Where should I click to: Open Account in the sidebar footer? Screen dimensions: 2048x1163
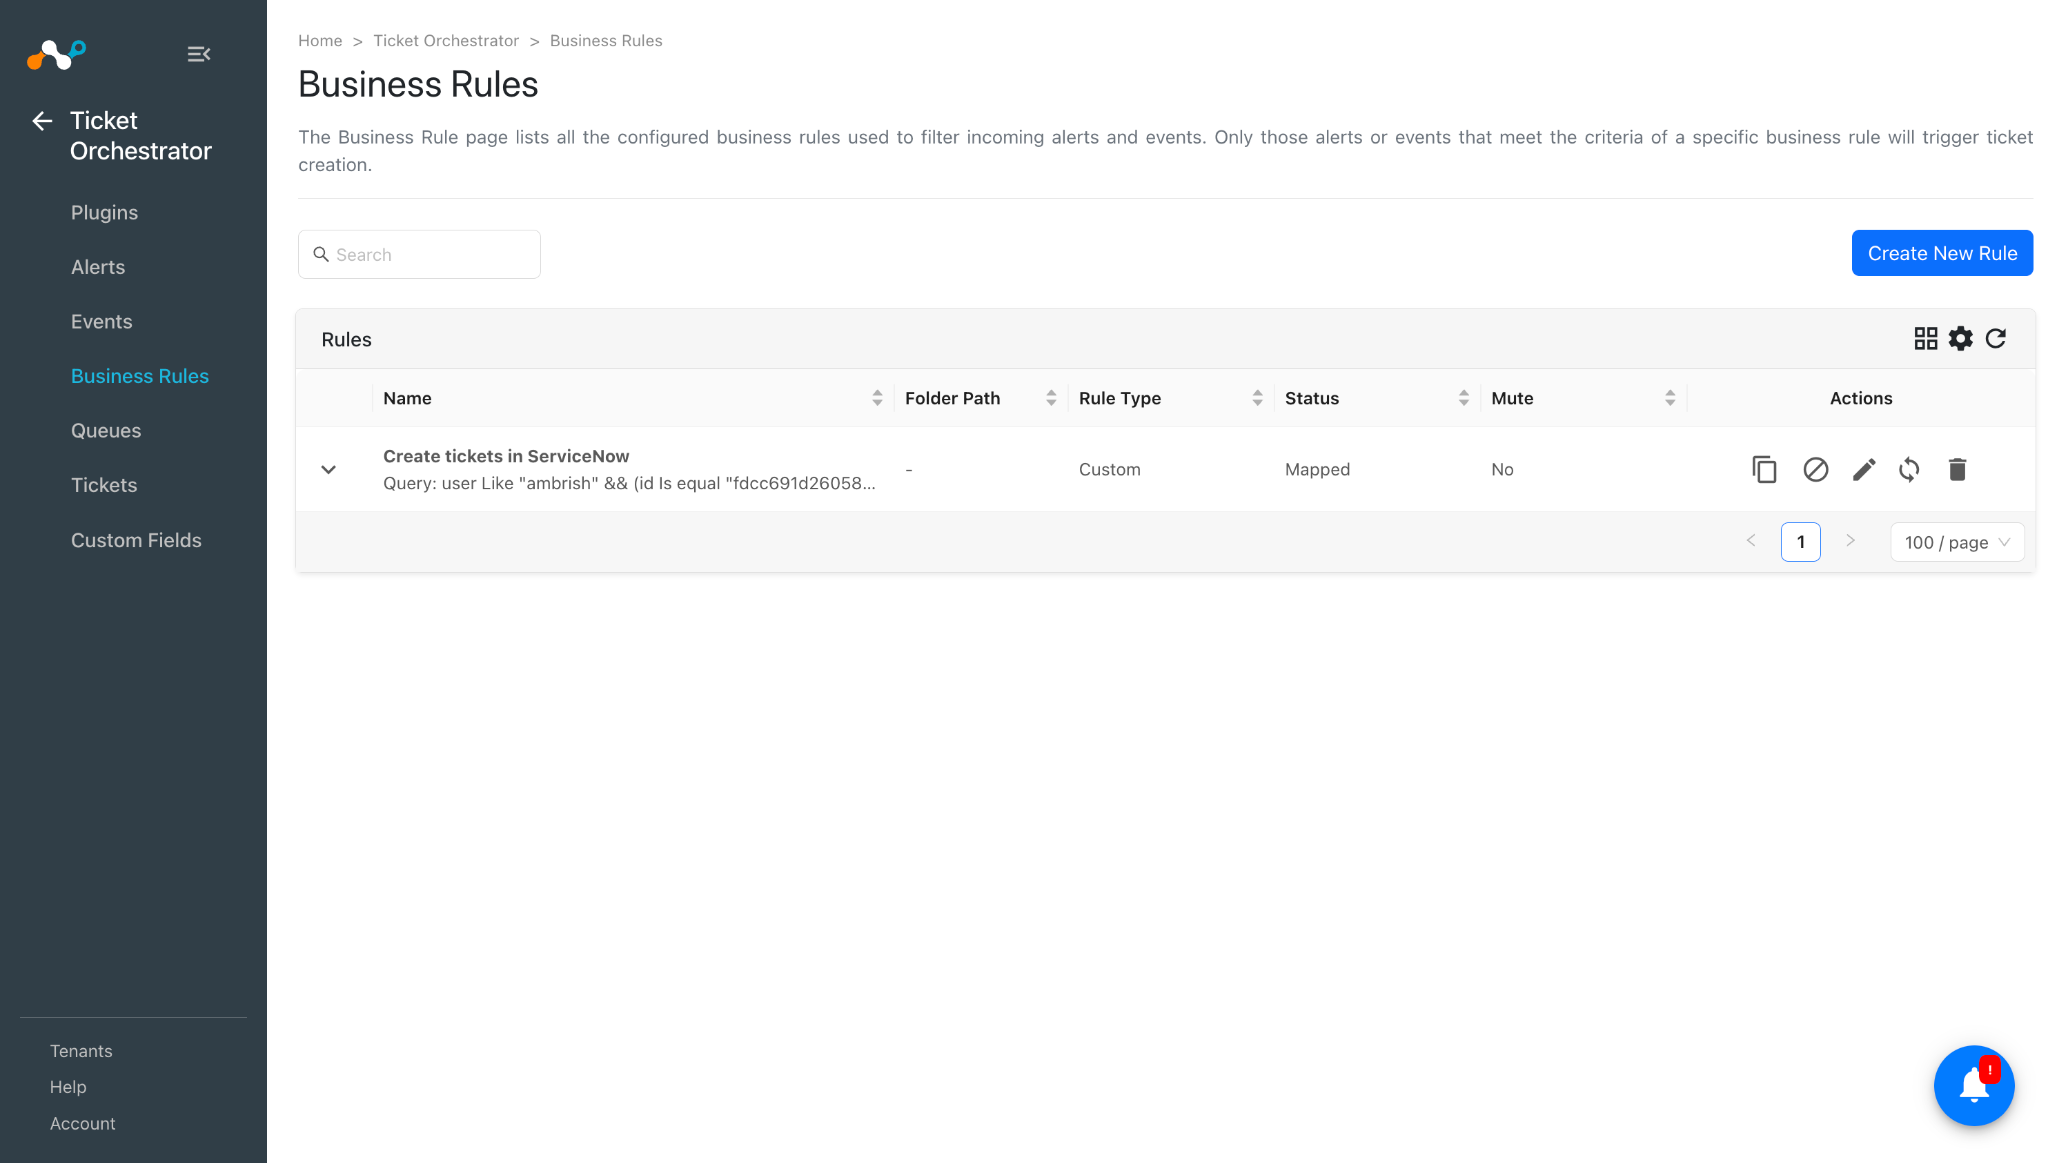(x=83, y=1124)
